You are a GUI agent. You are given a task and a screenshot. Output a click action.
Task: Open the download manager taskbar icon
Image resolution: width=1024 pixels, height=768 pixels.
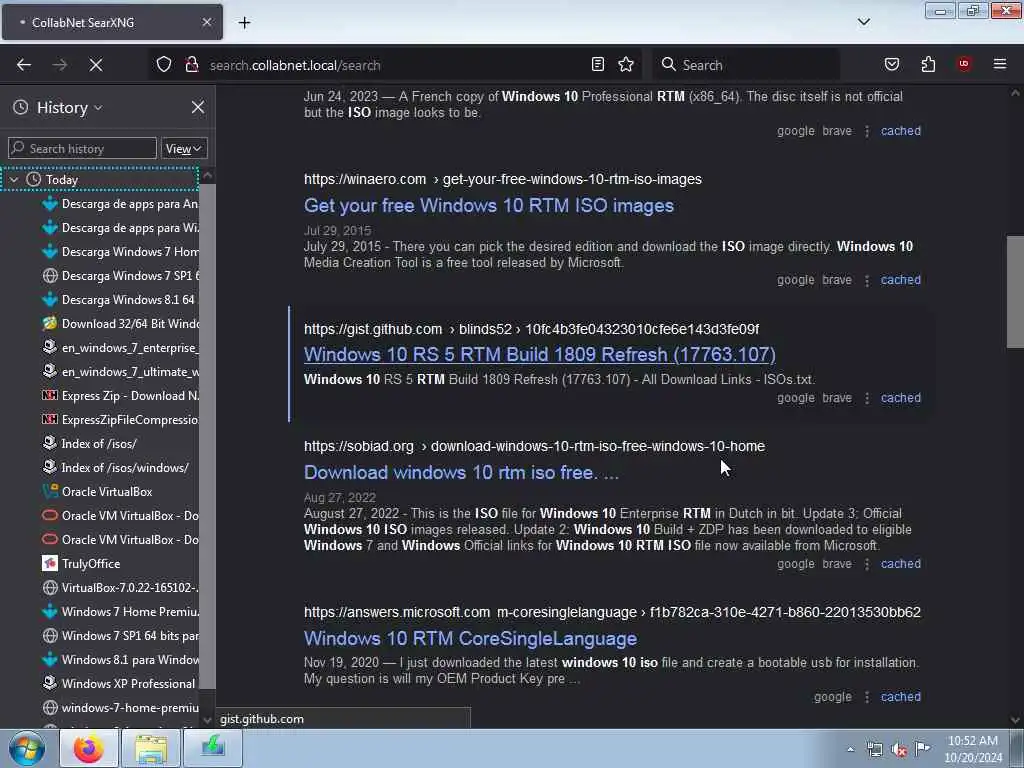(213, 748)
